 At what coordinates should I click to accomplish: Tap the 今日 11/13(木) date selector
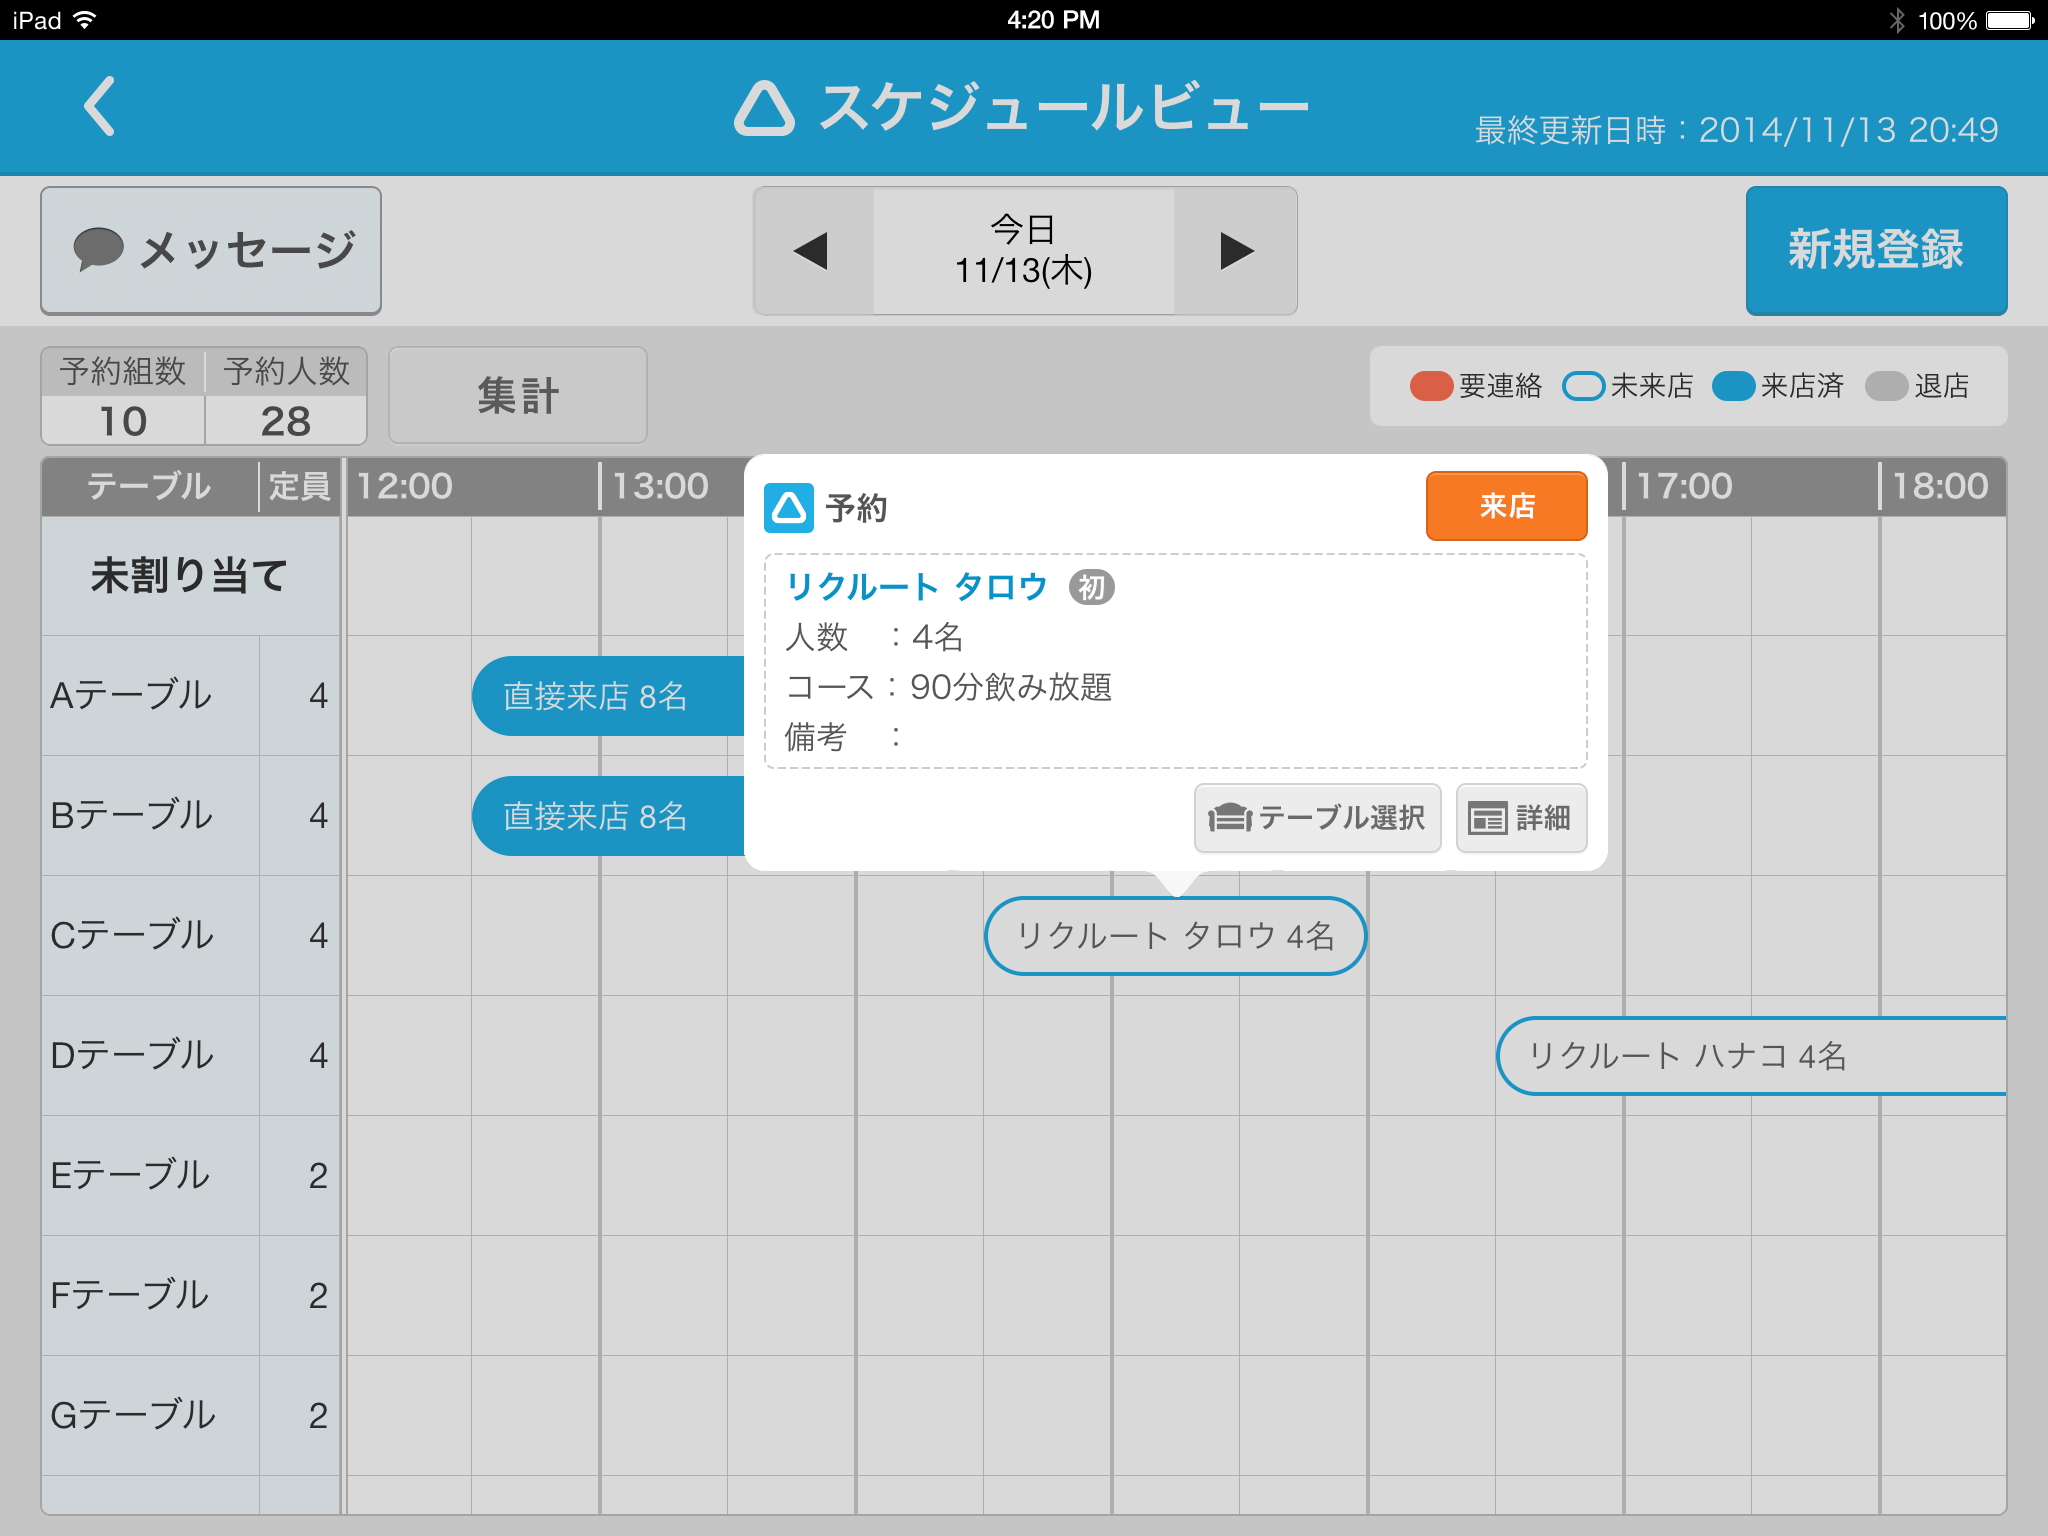[1023, 251]
